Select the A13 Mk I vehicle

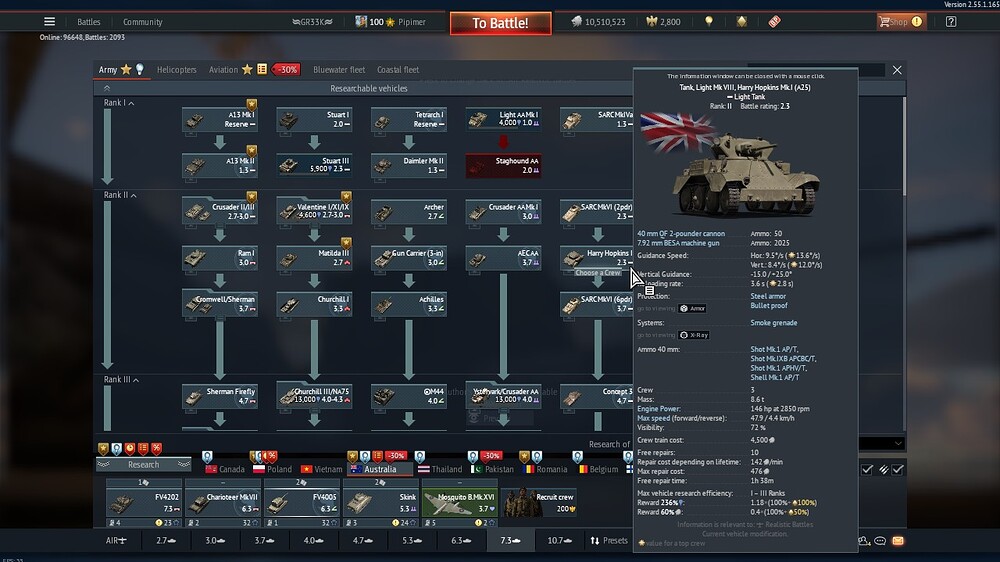220,119
